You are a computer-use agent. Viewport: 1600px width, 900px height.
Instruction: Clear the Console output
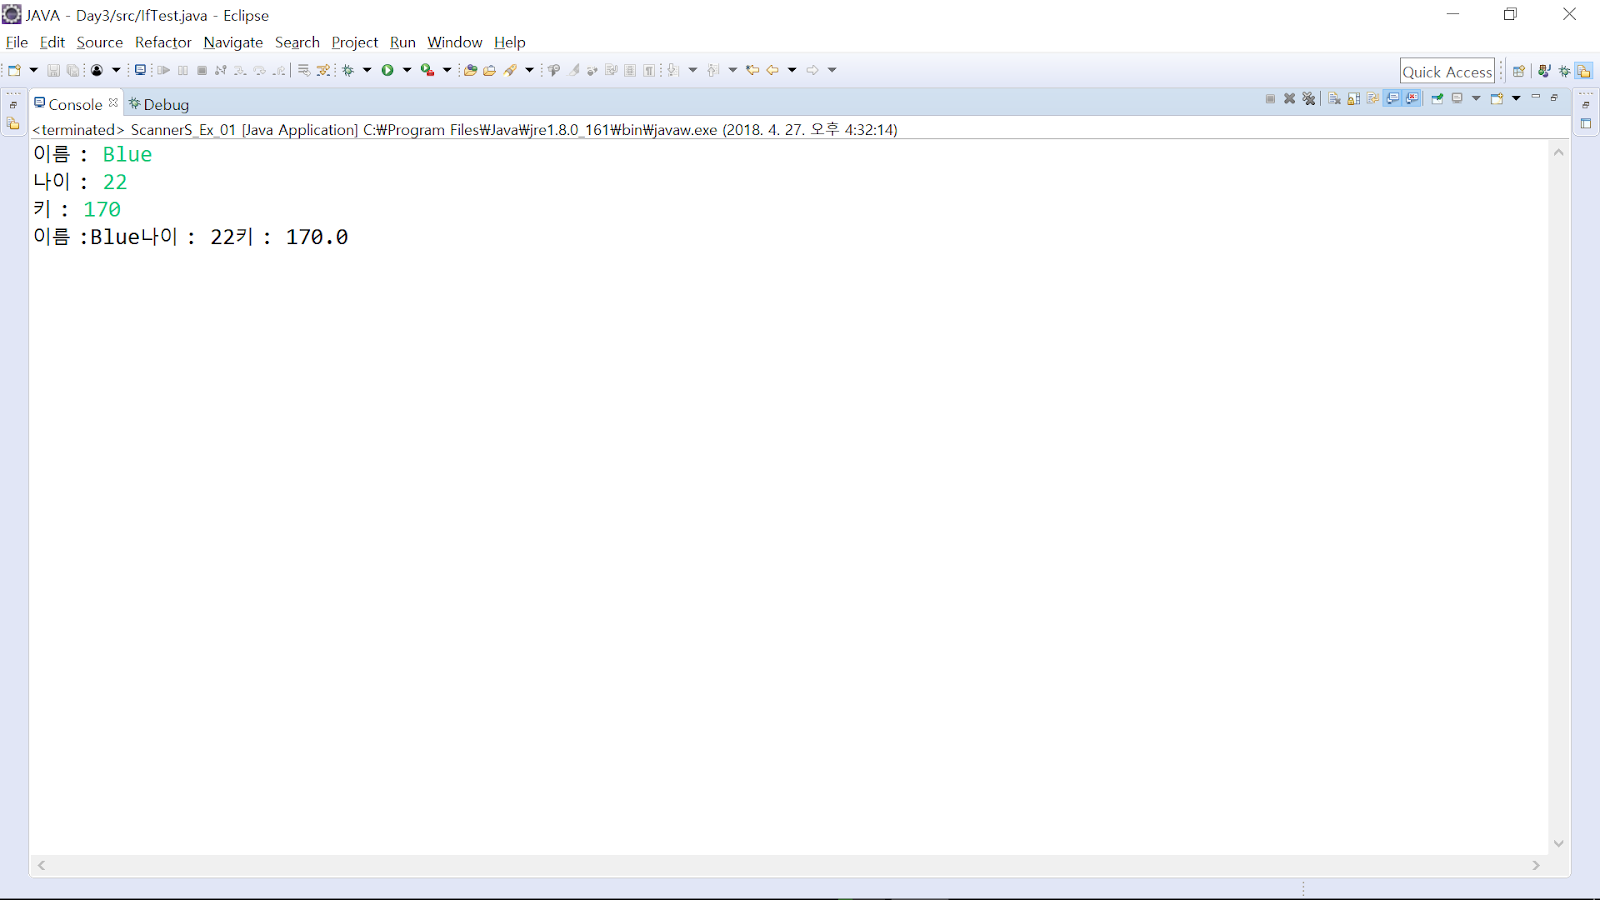click(x=1335, y=98)
